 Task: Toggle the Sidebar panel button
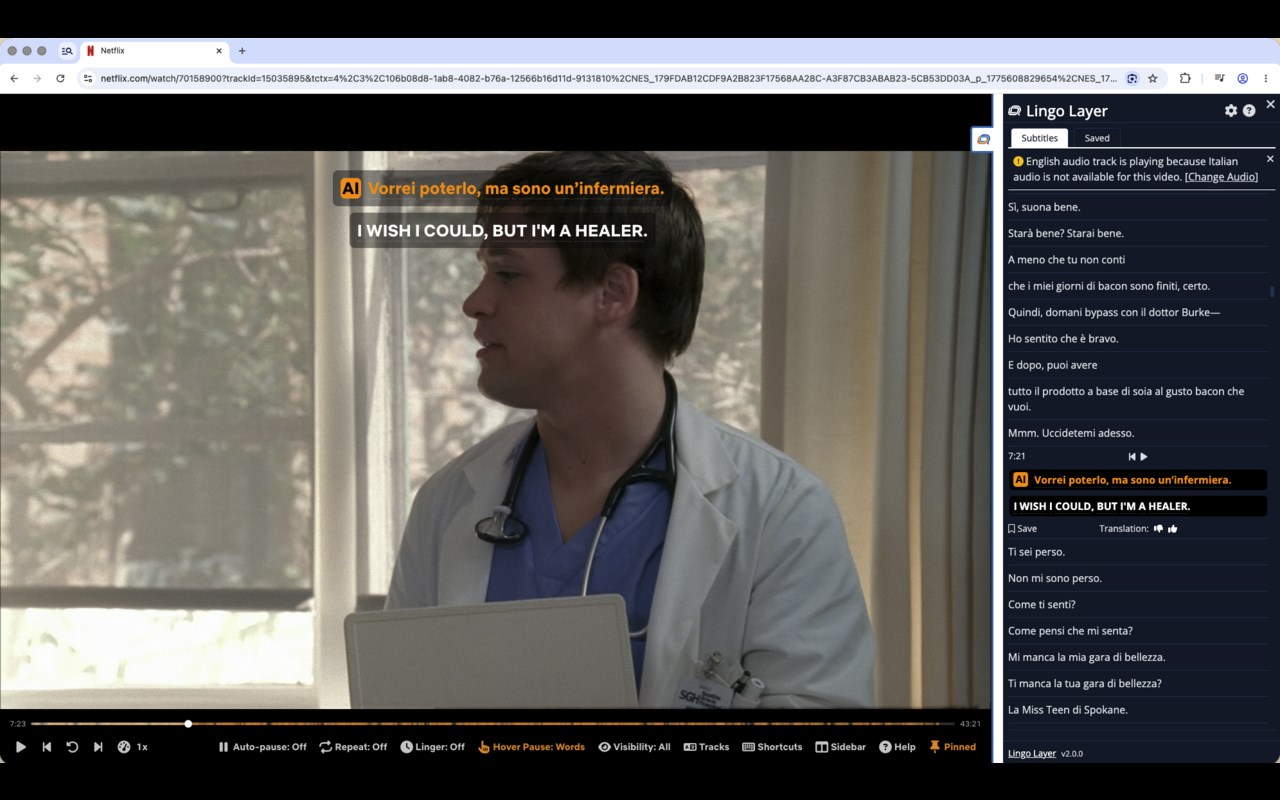(x=840, y=747)
